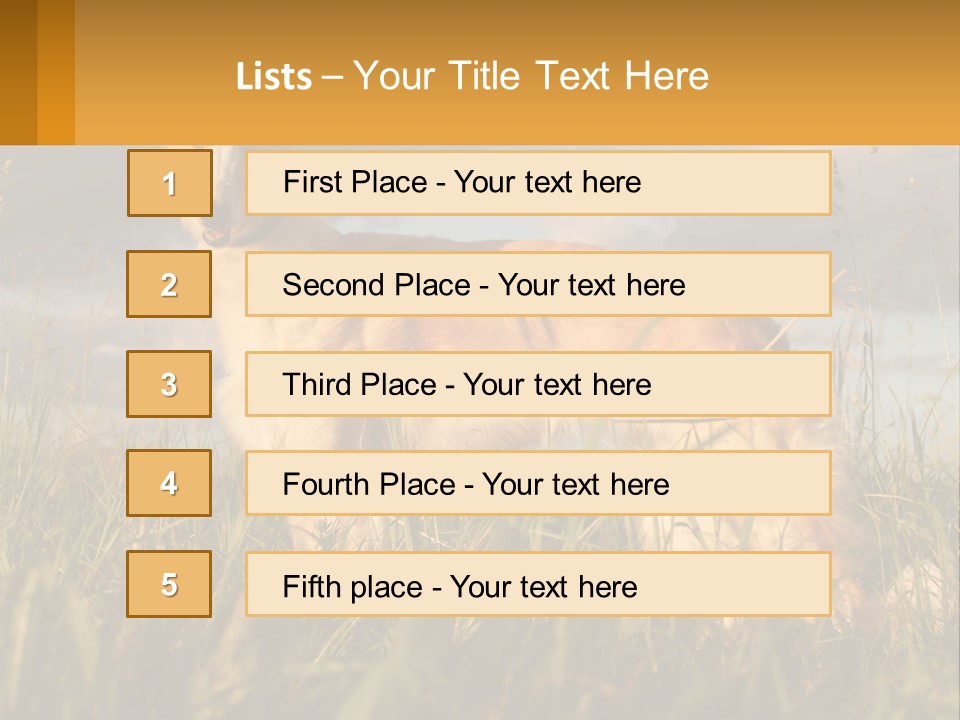Click 'Your Title Text Here' in title
Screen dimensions: 960x720
coord(531,77)
